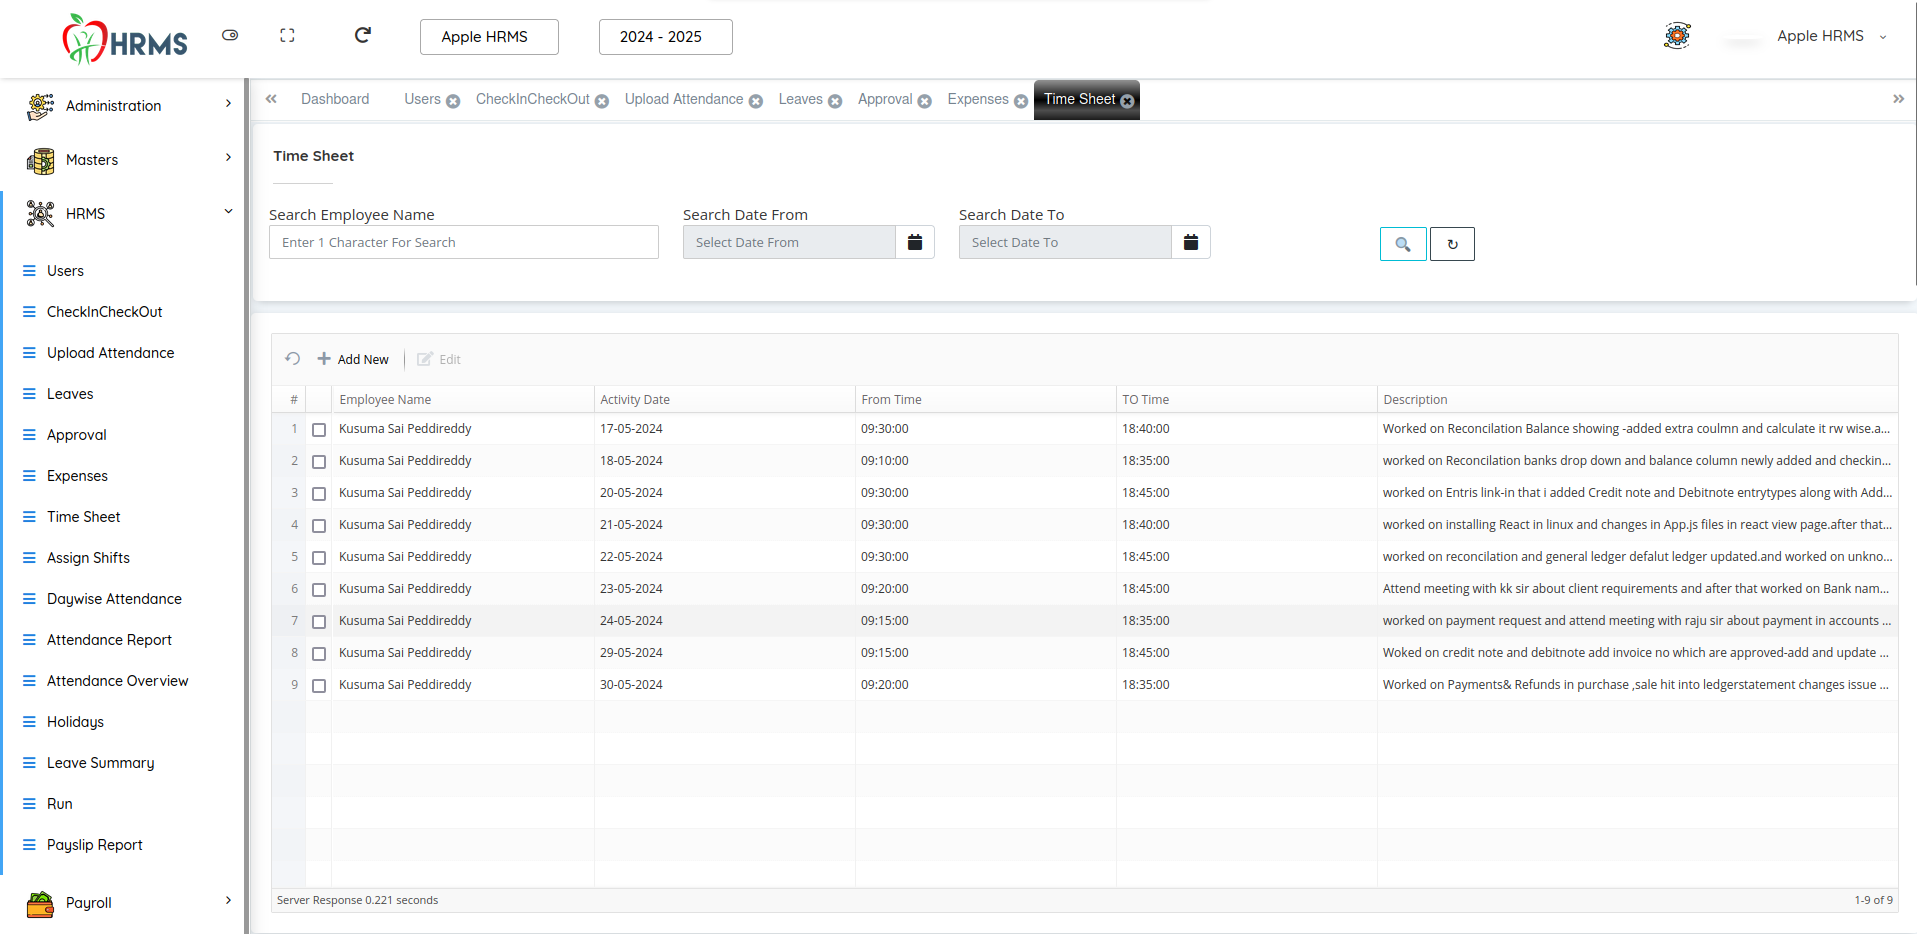Focus the Search Employee Name field

click(464, 242)
